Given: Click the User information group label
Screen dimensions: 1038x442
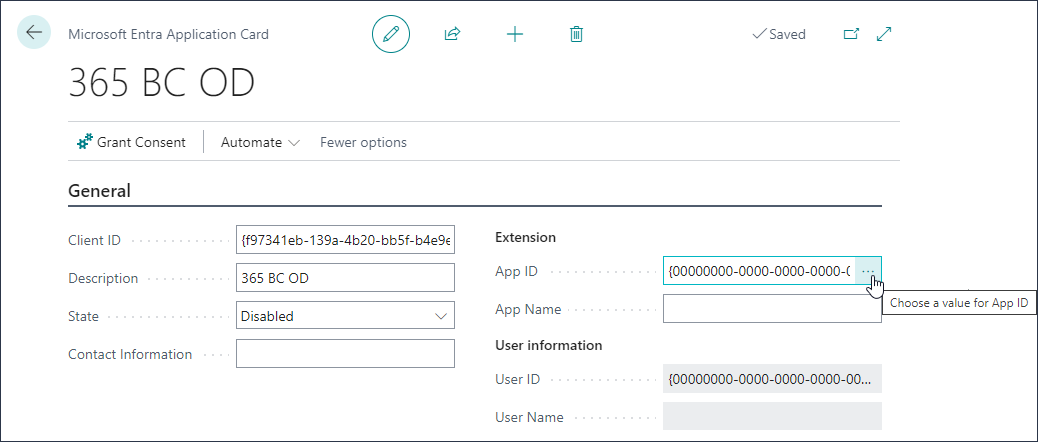Looking at the screenshot, I should [x=549, y=345].
